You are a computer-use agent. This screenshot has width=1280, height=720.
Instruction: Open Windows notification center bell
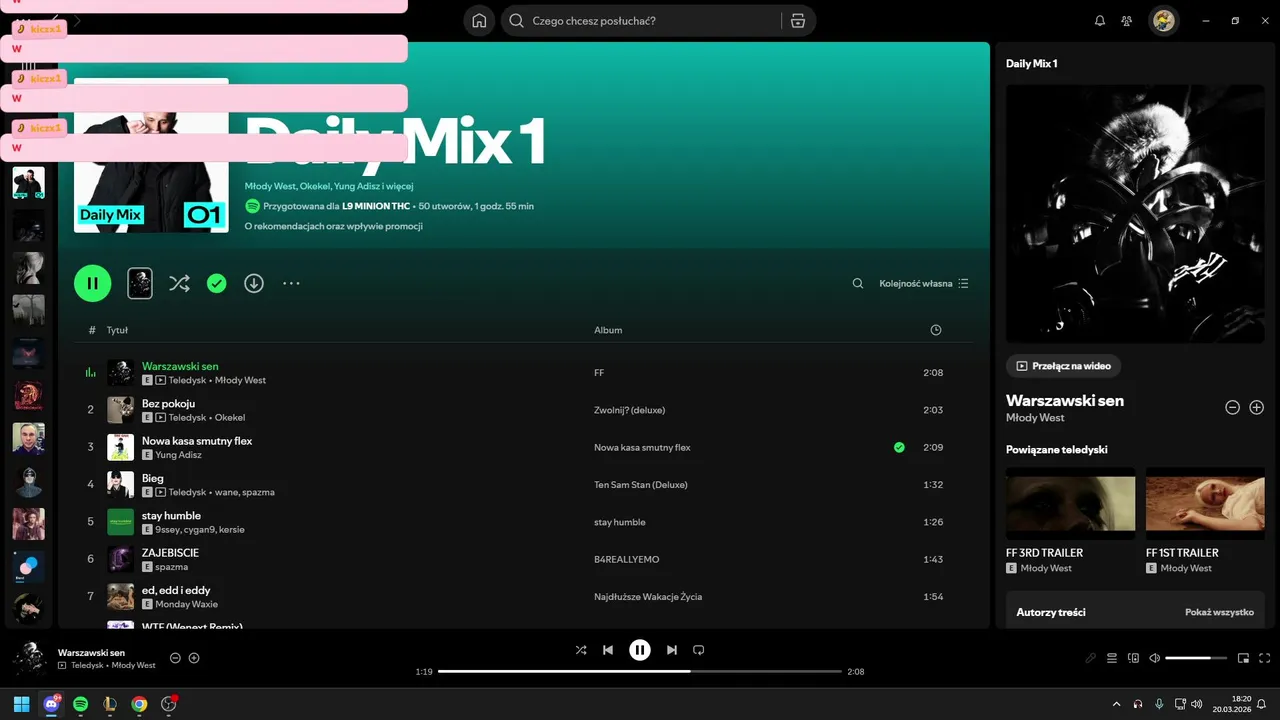(1261, 704)
